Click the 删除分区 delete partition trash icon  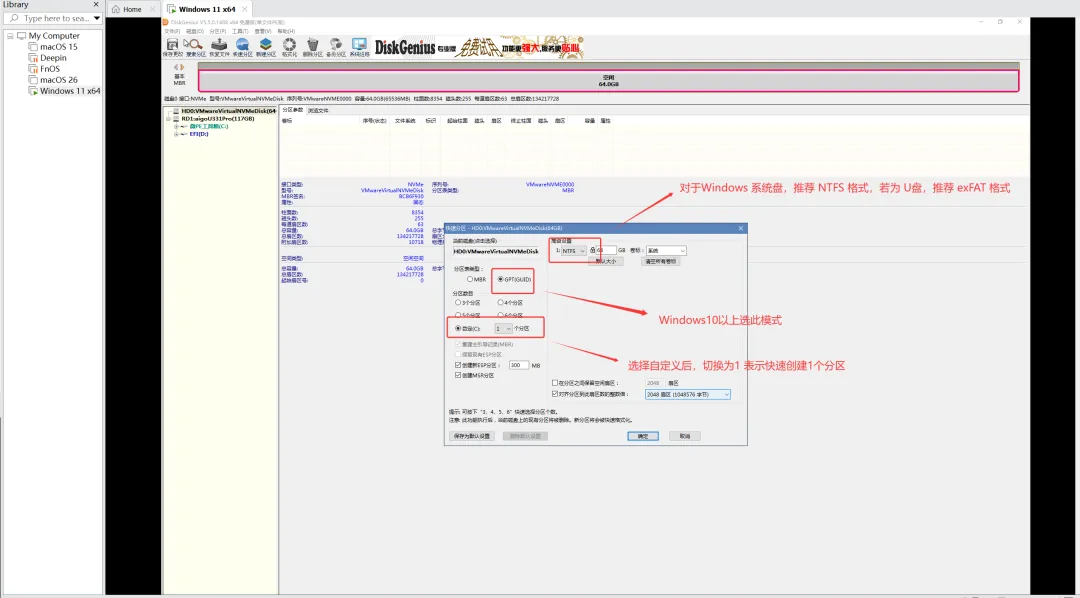pyautogui.click(x=313, y=46)
